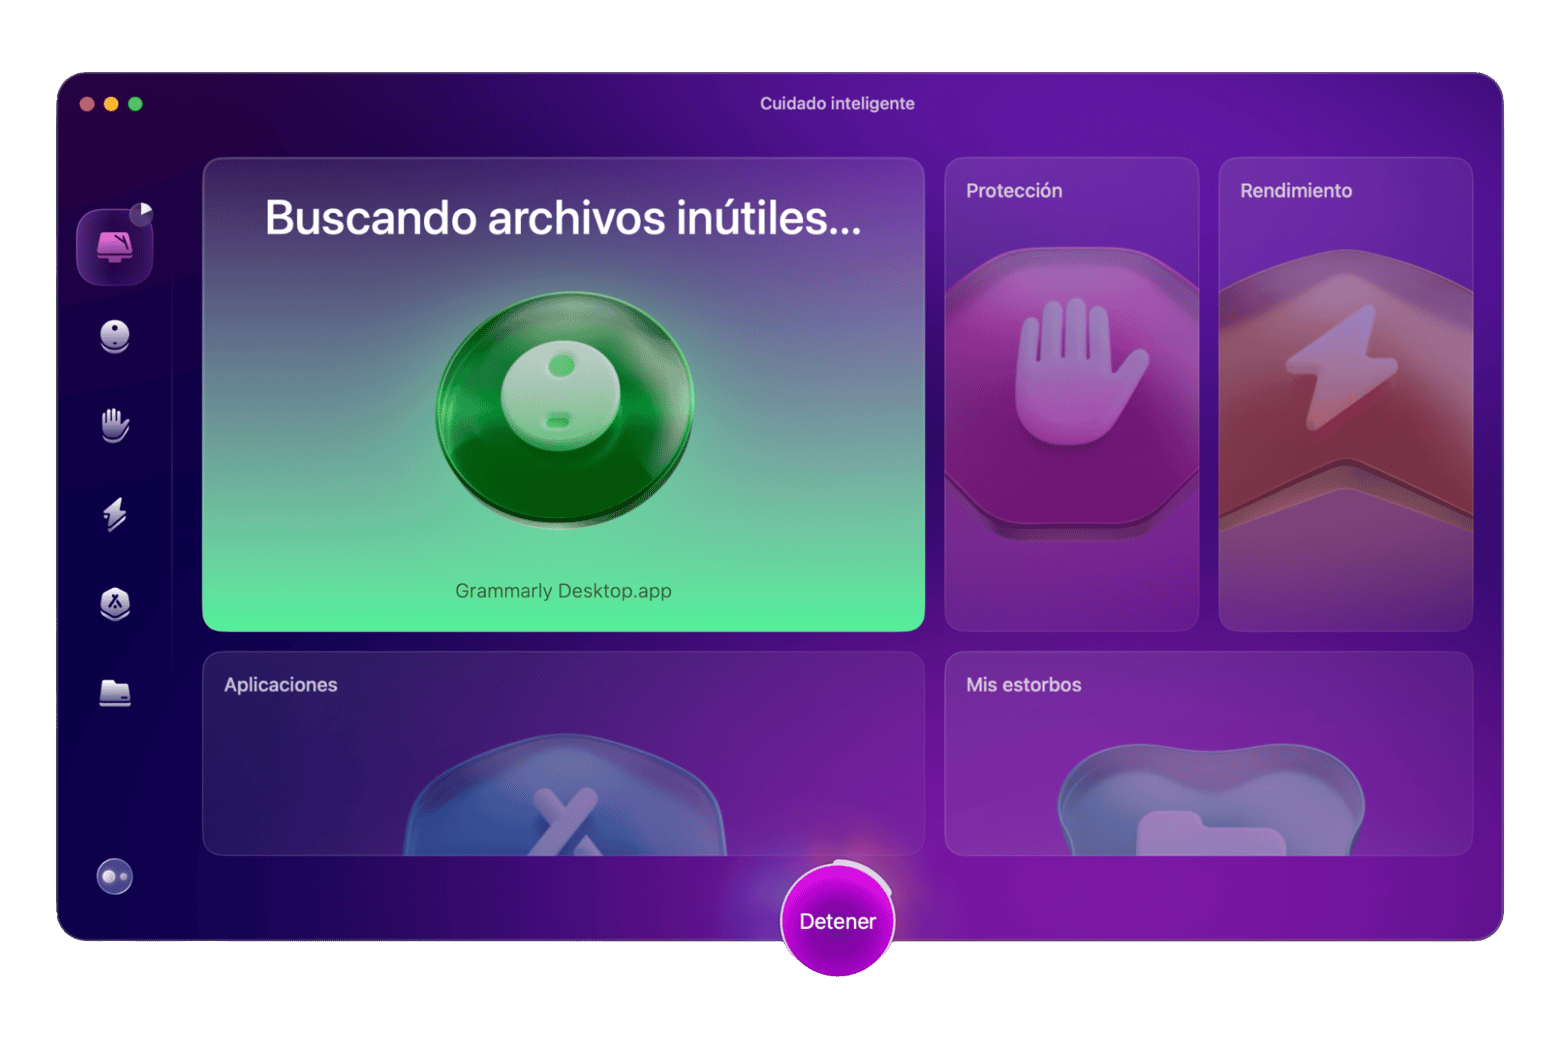Image resolution: width=1560 pixels, height=1048 pixels.
Task: Click the scan progress pie on Smart Care icon
Action: click(x=142, y=212)
